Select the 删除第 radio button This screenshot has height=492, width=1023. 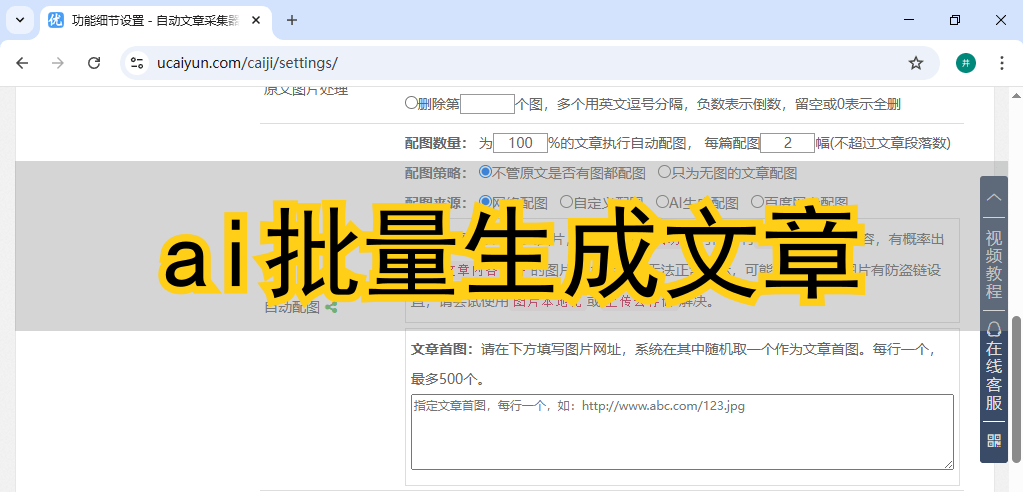click(x=411, y=103)
